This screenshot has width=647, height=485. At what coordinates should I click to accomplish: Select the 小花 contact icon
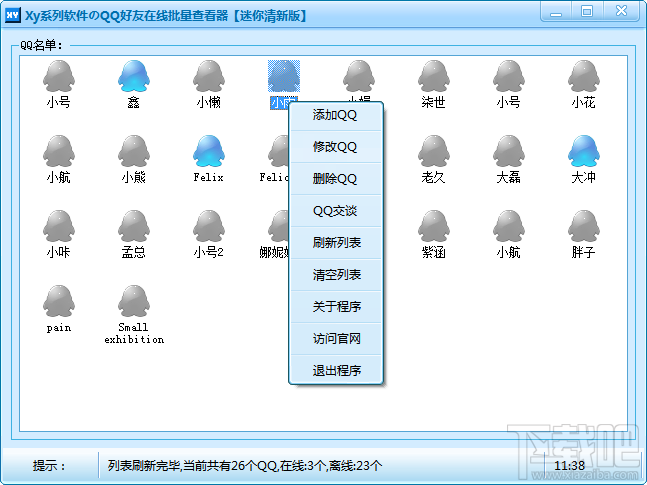[583, 76]
